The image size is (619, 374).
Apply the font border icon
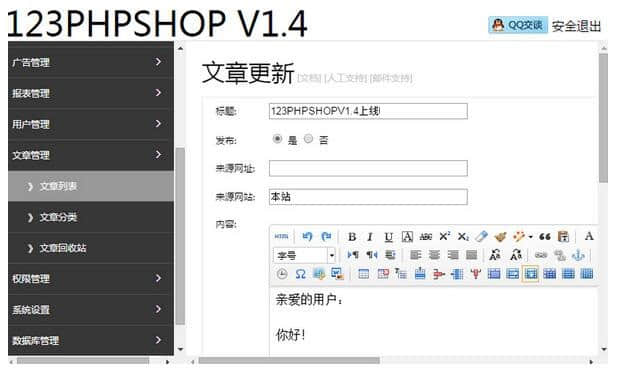407,237
